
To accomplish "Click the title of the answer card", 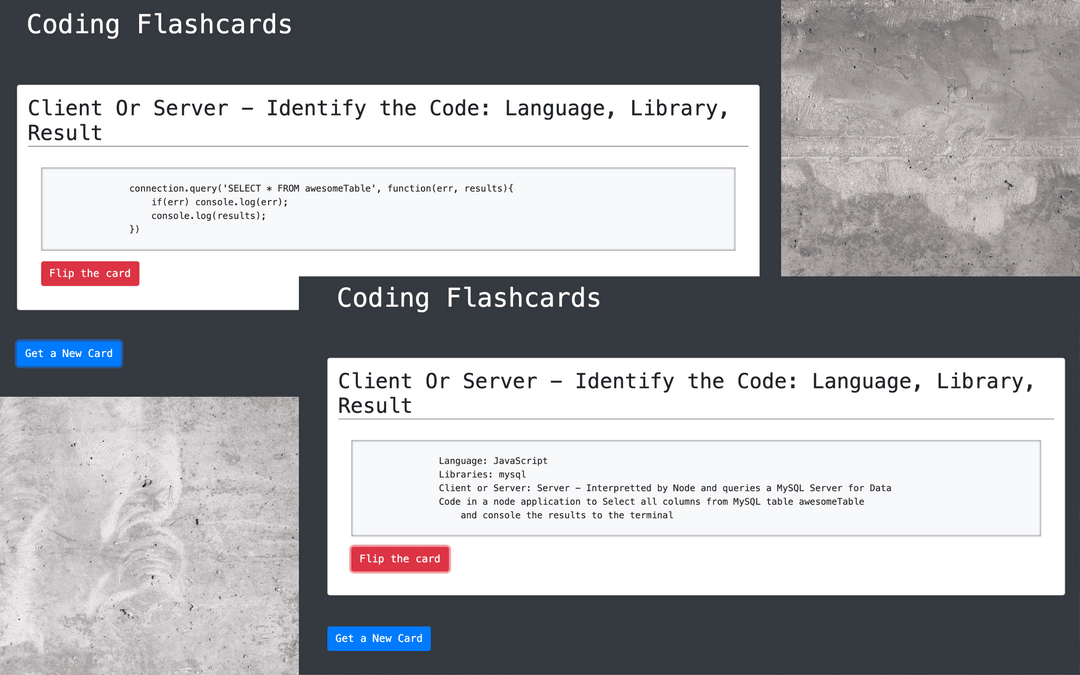I will pyautogui.click(x=686, y=393).
